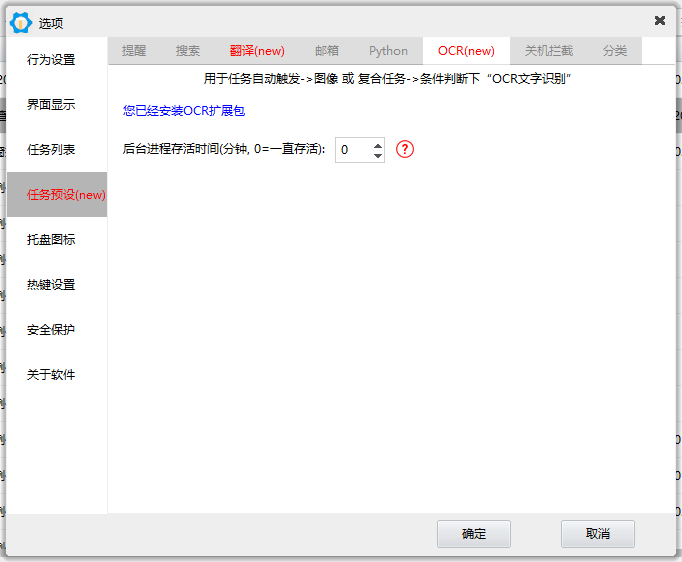Image resolution: width=682 pixels, height=562 pixels.
Task: Open 安全保护 settings
Action: [x=57, y=330]
